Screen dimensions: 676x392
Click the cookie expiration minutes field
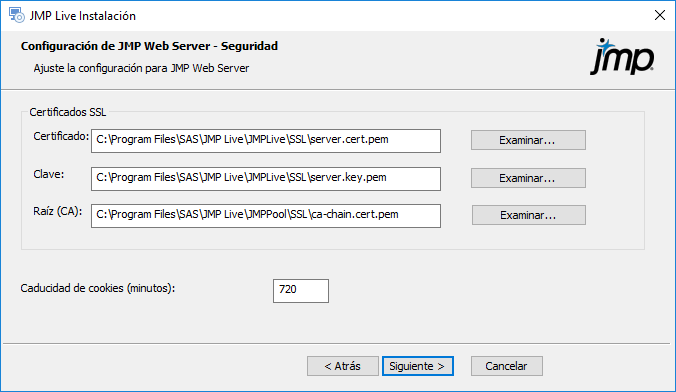[x=300, y=291]
